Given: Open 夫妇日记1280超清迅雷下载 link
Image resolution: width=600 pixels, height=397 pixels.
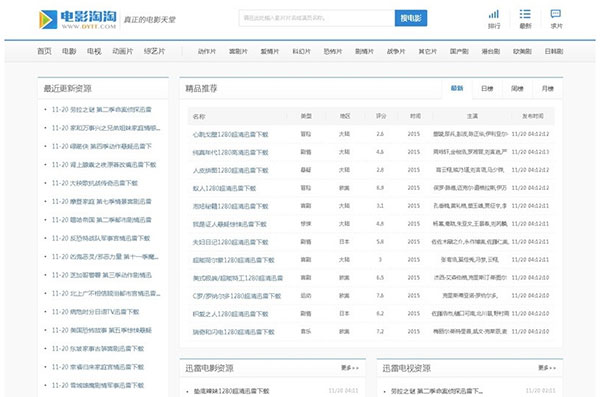Looking at the screenshot, I should coord(230,242).
